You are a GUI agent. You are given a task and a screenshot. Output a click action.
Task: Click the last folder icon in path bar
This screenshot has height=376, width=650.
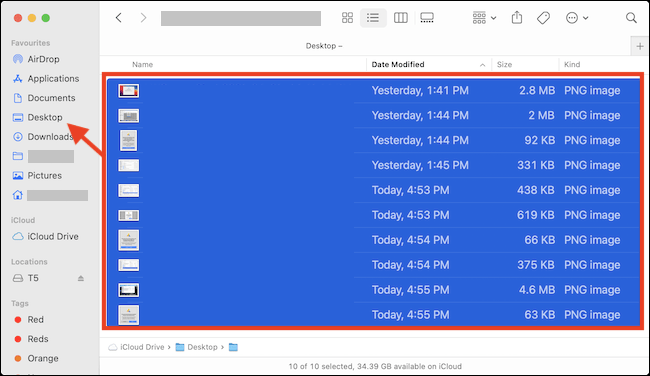(233, 347)
